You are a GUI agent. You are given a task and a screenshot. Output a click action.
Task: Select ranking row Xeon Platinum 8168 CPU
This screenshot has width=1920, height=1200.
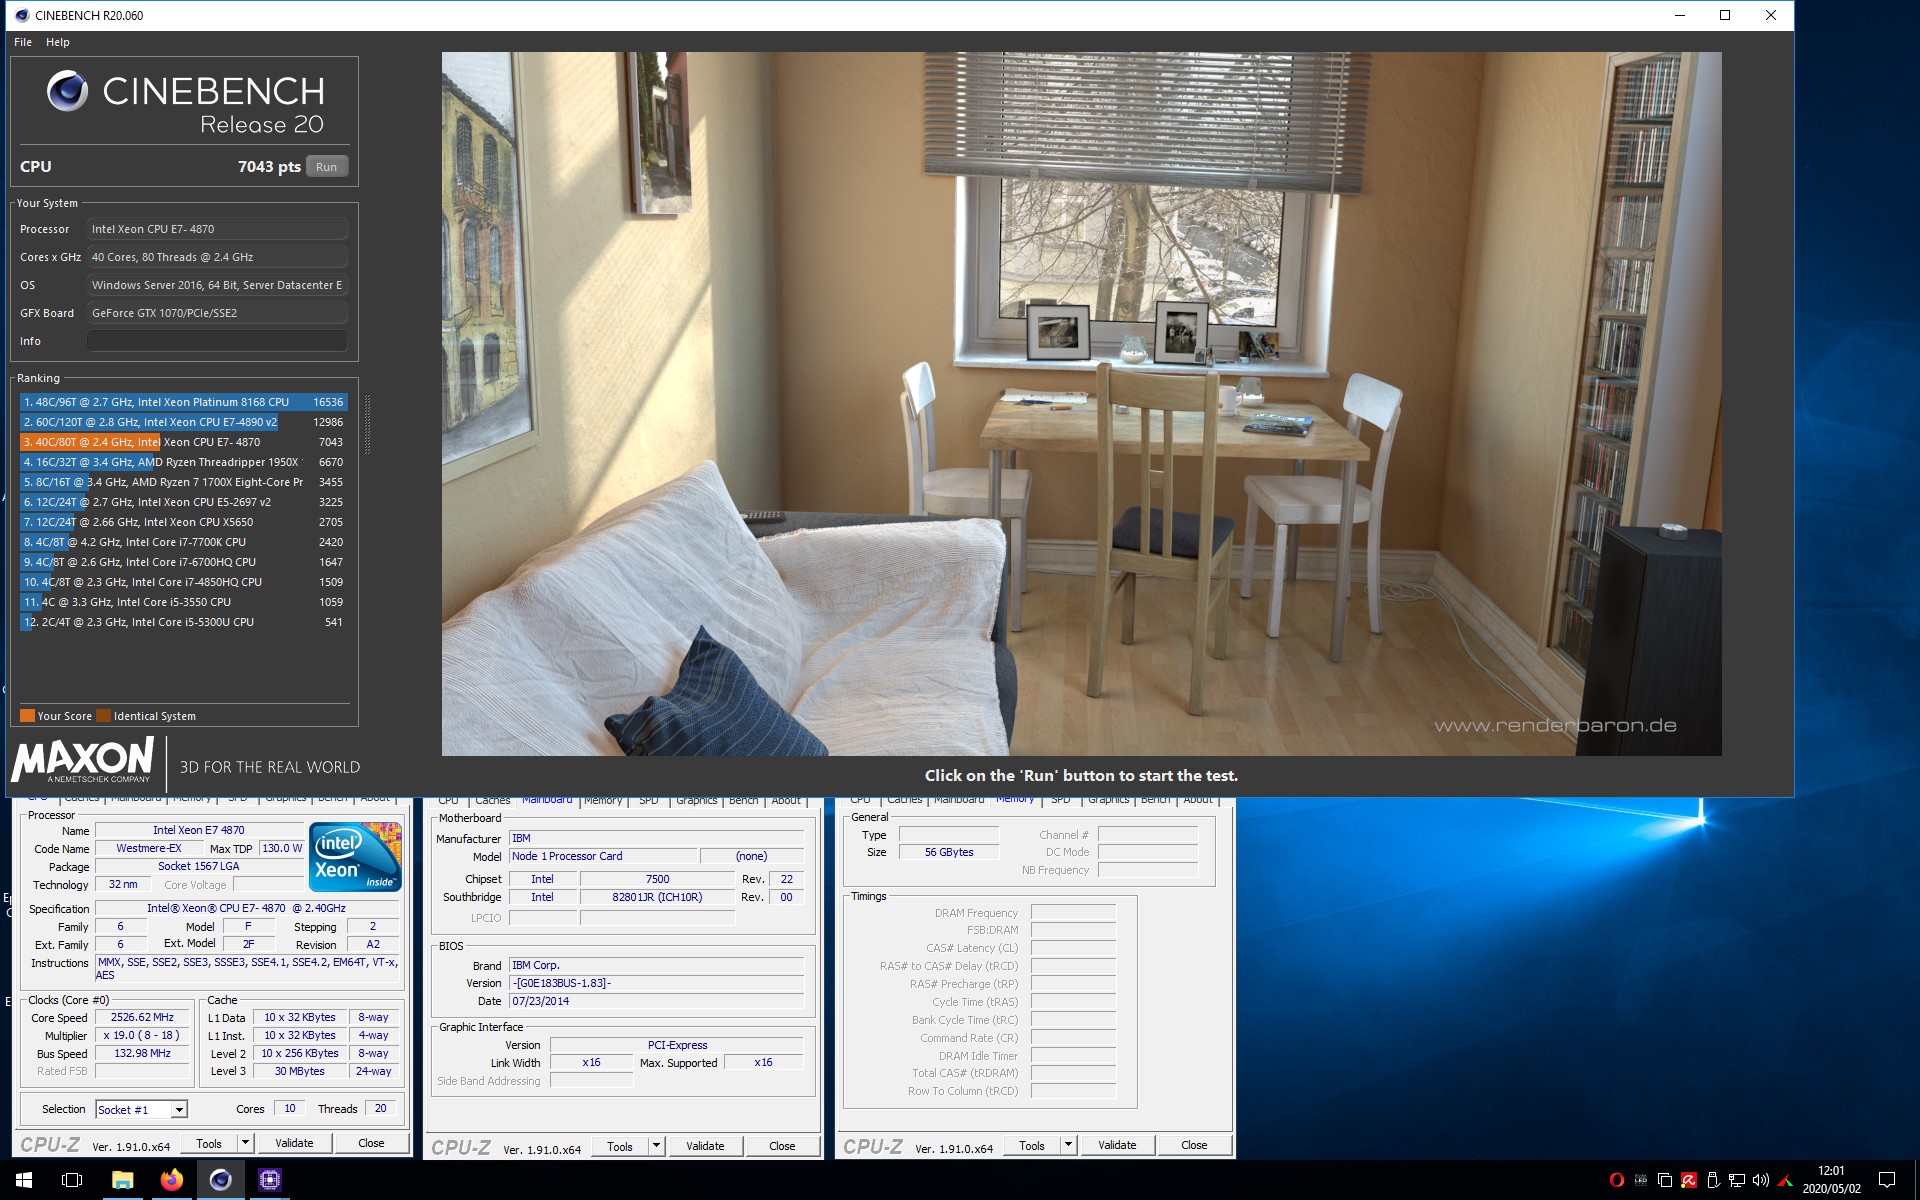pos(183,402)
